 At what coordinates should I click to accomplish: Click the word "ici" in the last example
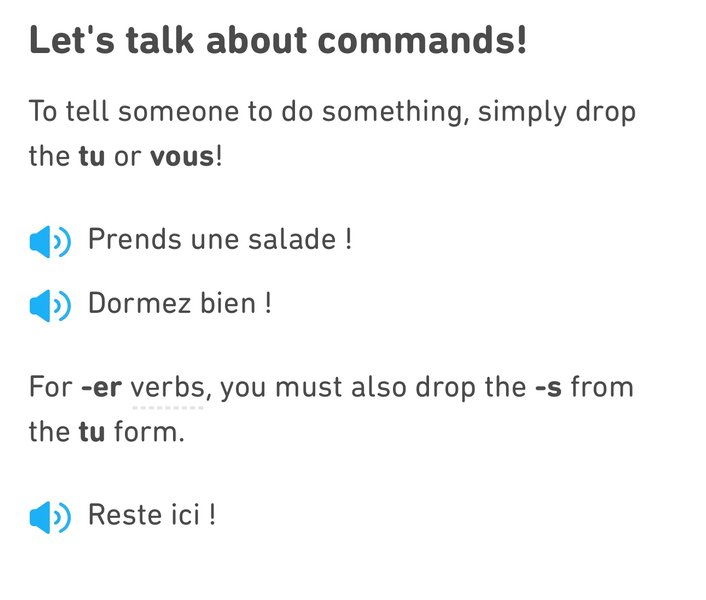coord(186,514)
